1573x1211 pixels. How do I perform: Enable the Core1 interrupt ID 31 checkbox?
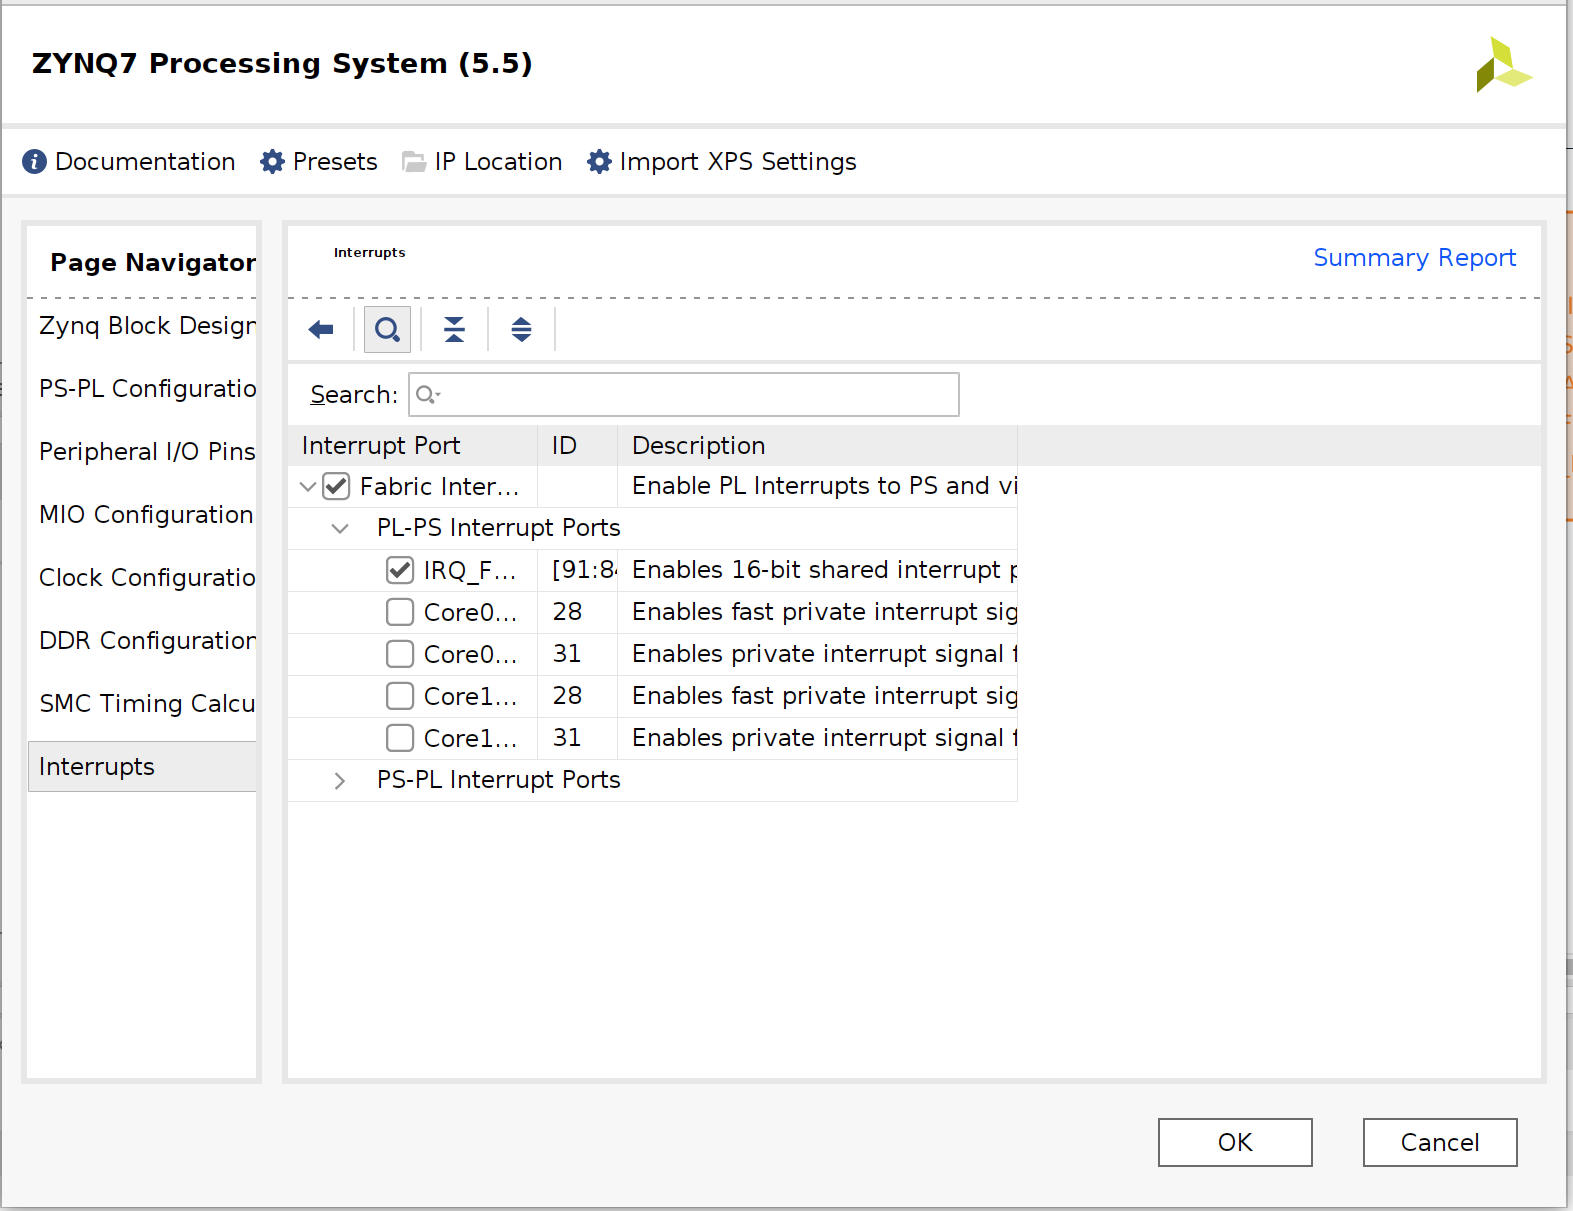click(400, 738)
